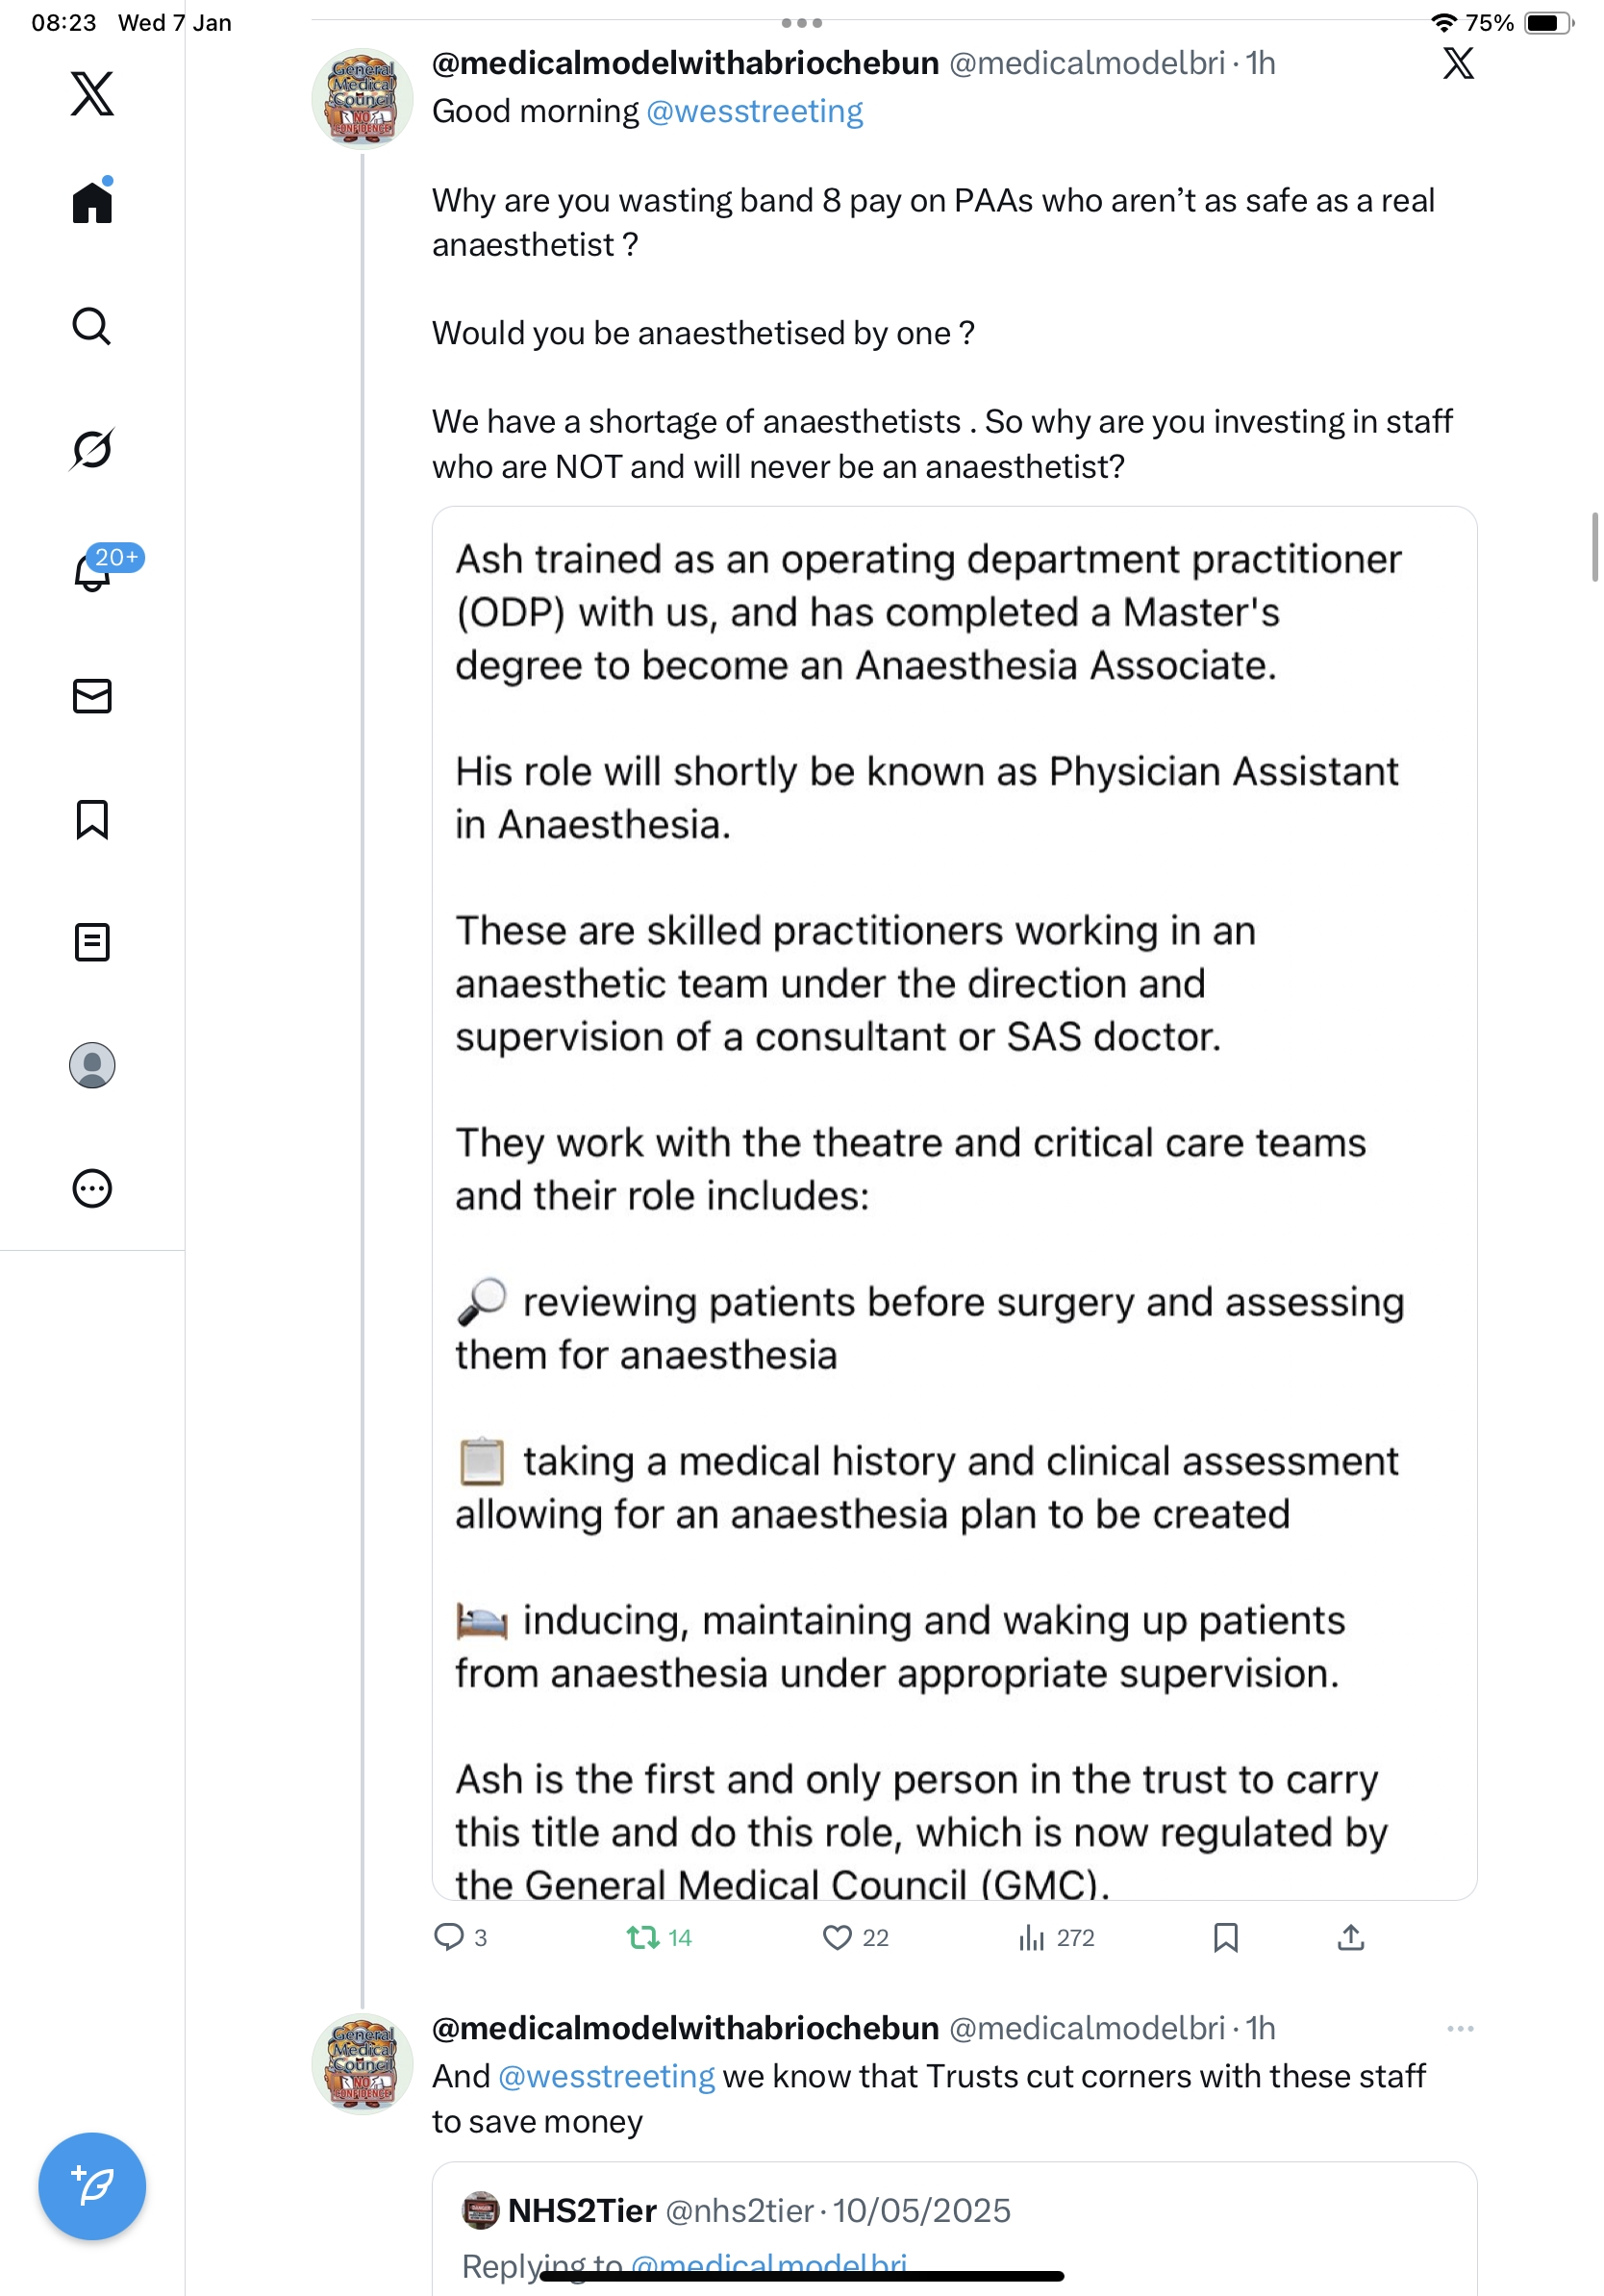Open Direct Messages envelope icon
The image size is (1604, 2296).
[x=92, y=696]
